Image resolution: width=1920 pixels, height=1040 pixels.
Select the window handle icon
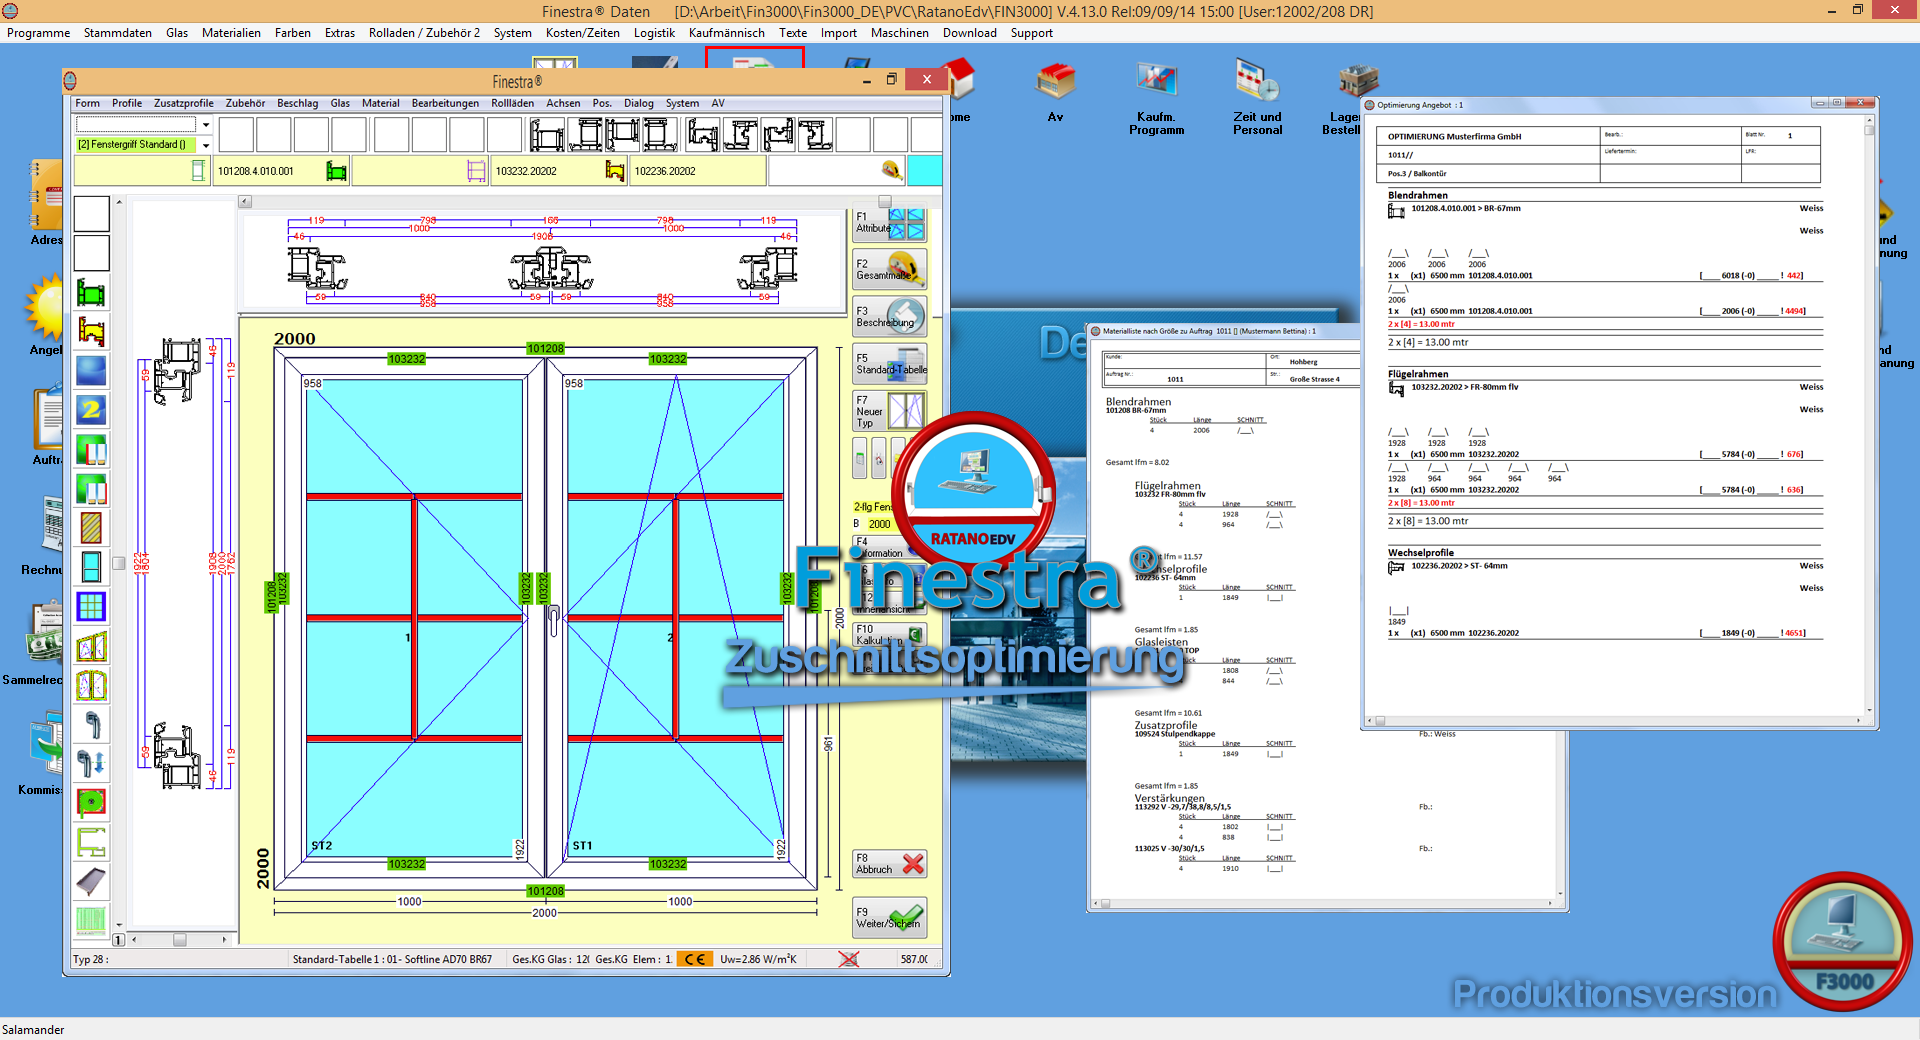[91, 724]
